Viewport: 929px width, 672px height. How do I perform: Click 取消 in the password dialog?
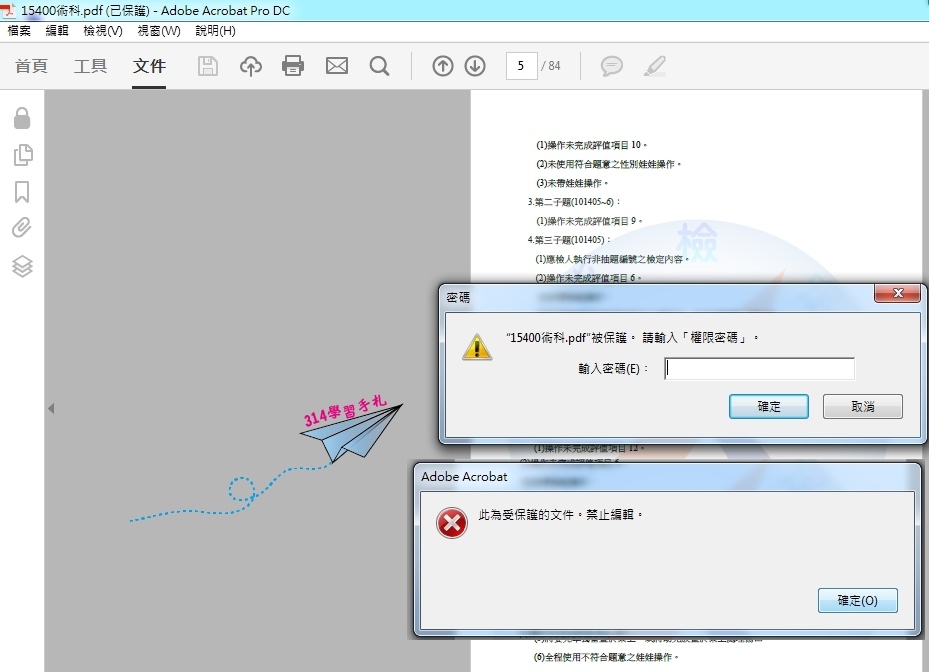[x=863, y=407]
